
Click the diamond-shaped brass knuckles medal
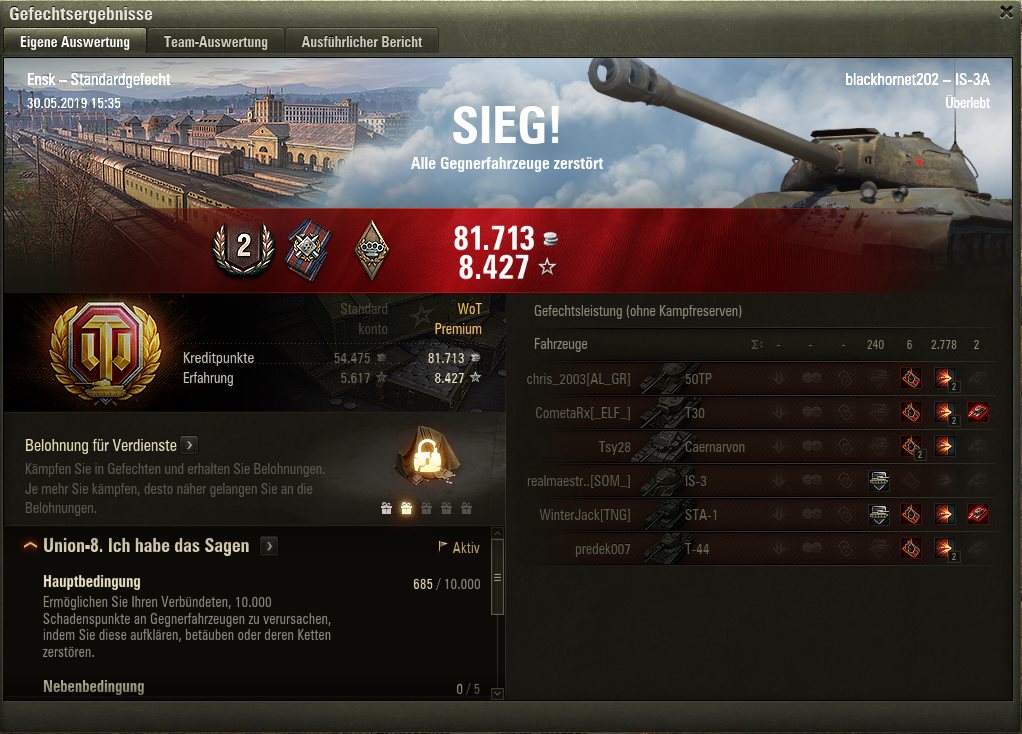point(372,250)
